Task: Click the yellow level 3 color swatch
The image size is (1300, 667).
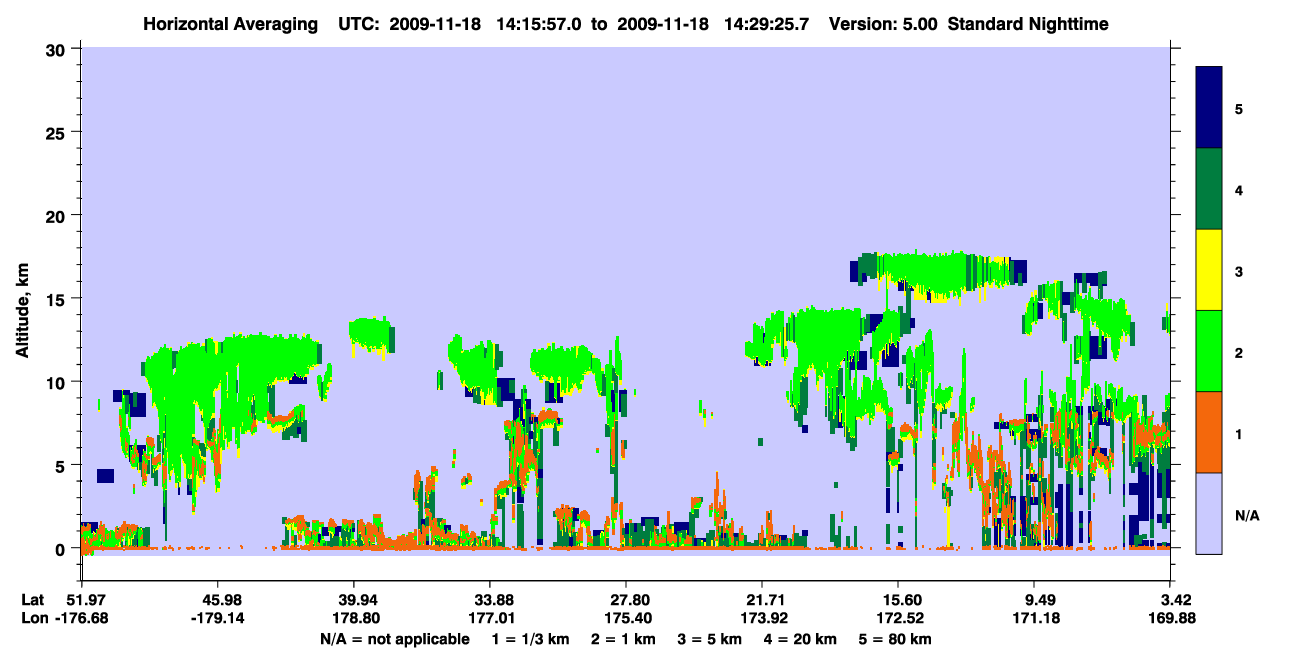Action: click(x=1209, y=270)
